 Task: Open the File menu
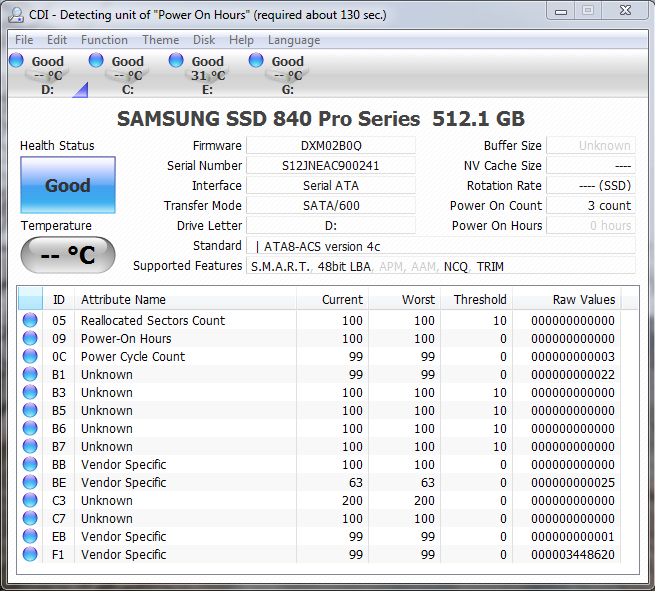tap(24, 40)
